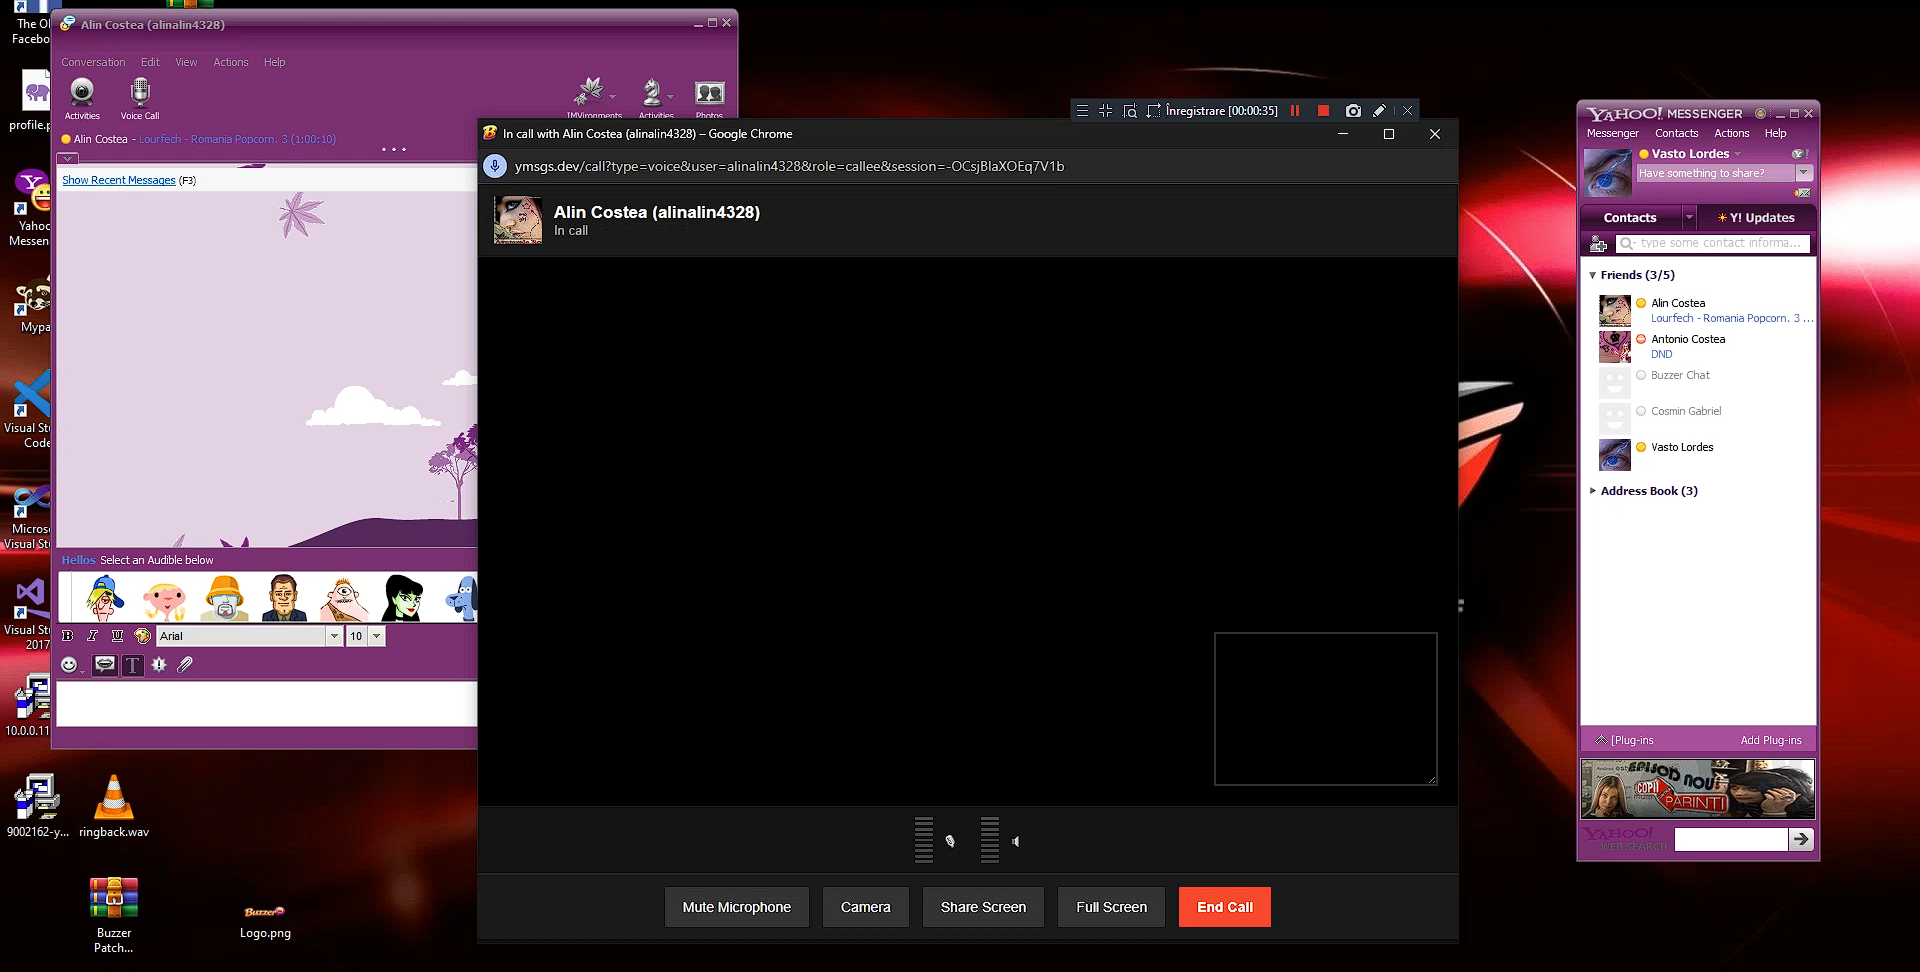This screenshot has height=972, width=1920.
Task: Start webcam Activities in chat window
Action: [82, 98]
